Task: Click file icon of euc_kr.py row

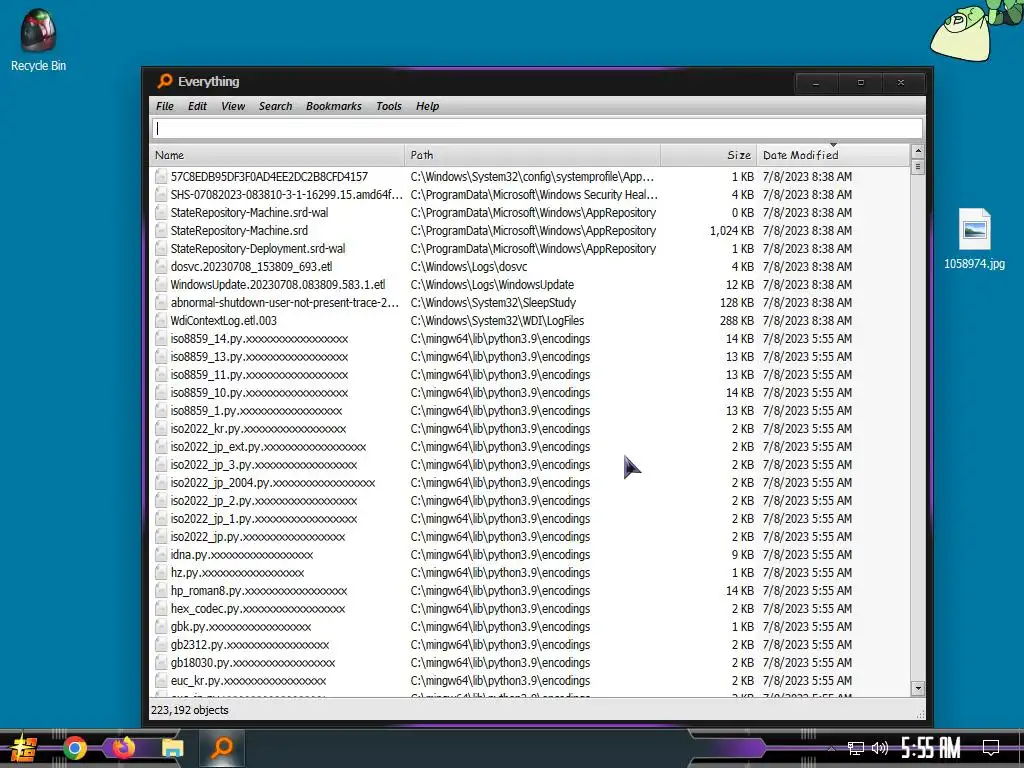Action: (161, 680)
